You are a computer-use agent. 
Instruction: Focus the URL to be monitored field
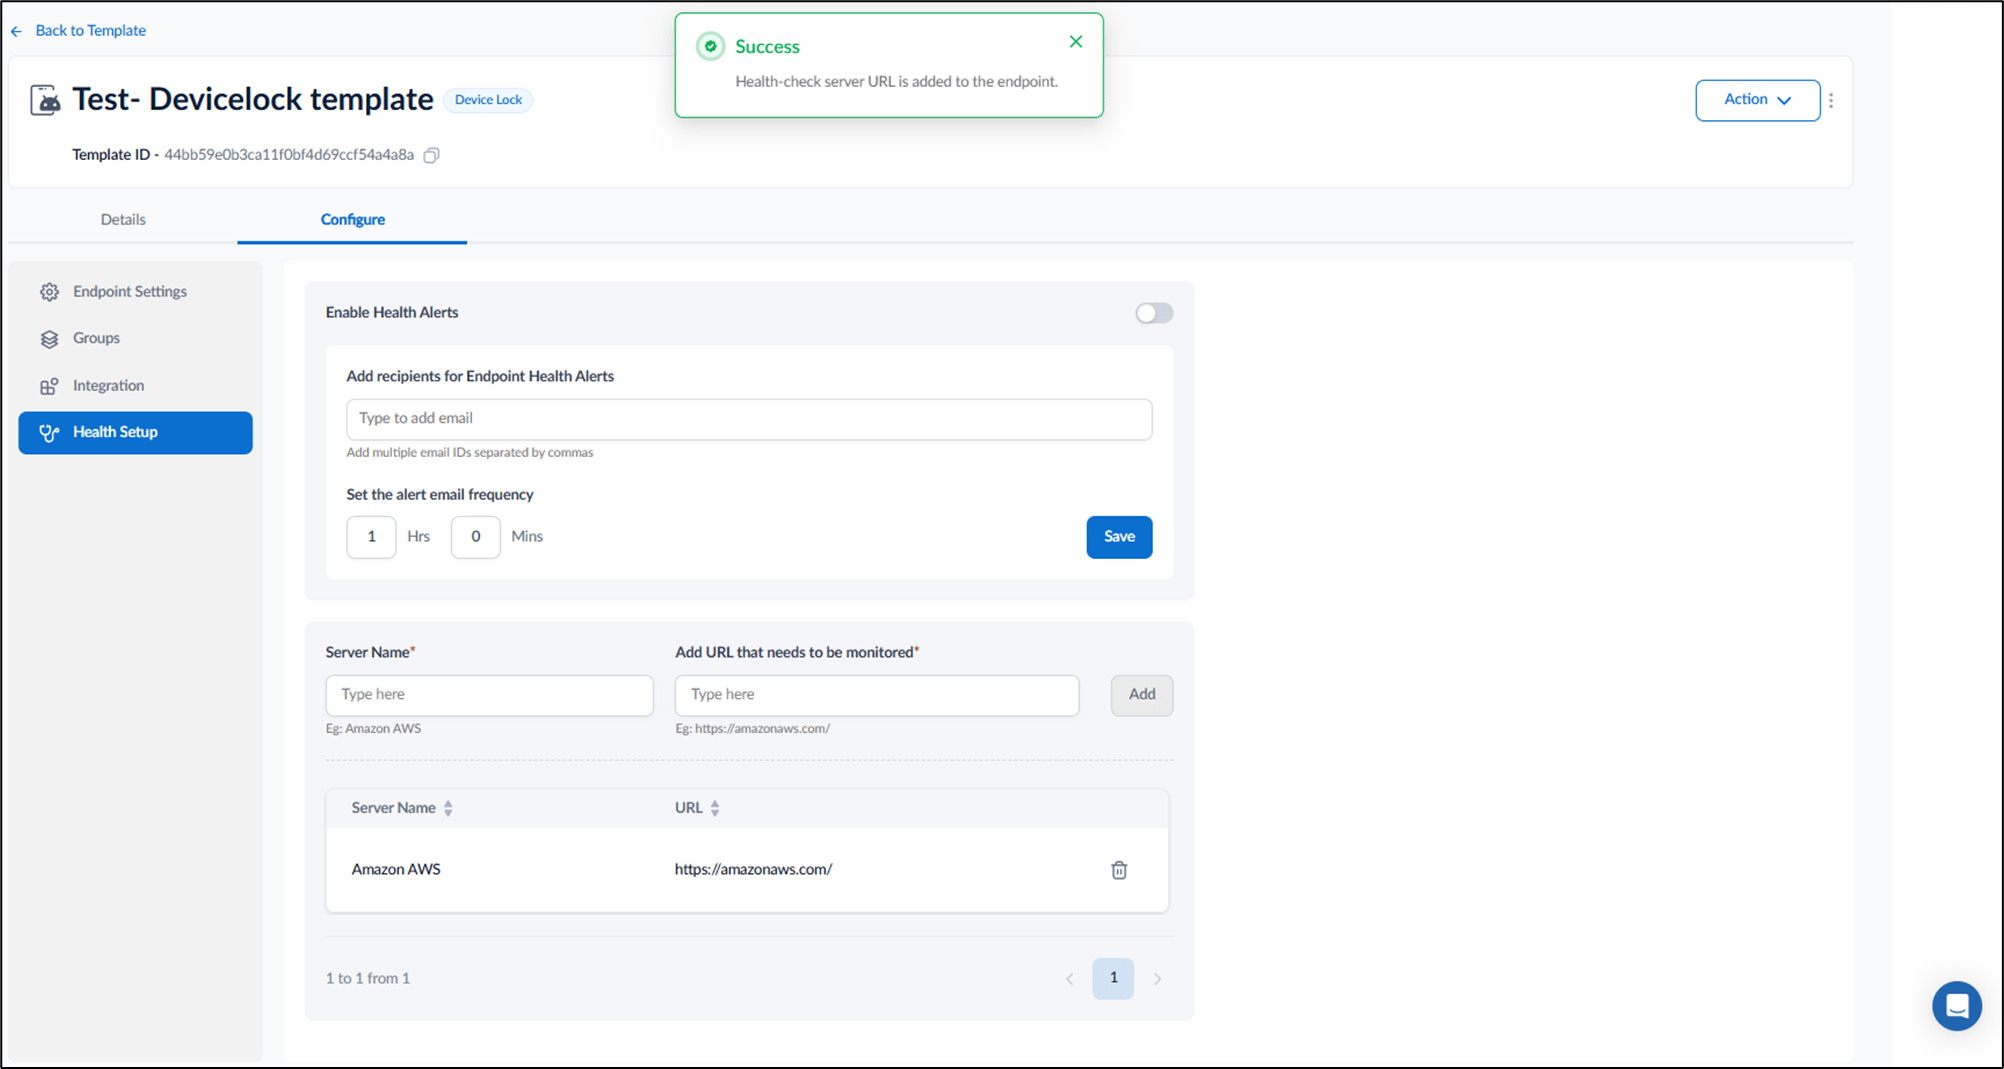point(877,695)
